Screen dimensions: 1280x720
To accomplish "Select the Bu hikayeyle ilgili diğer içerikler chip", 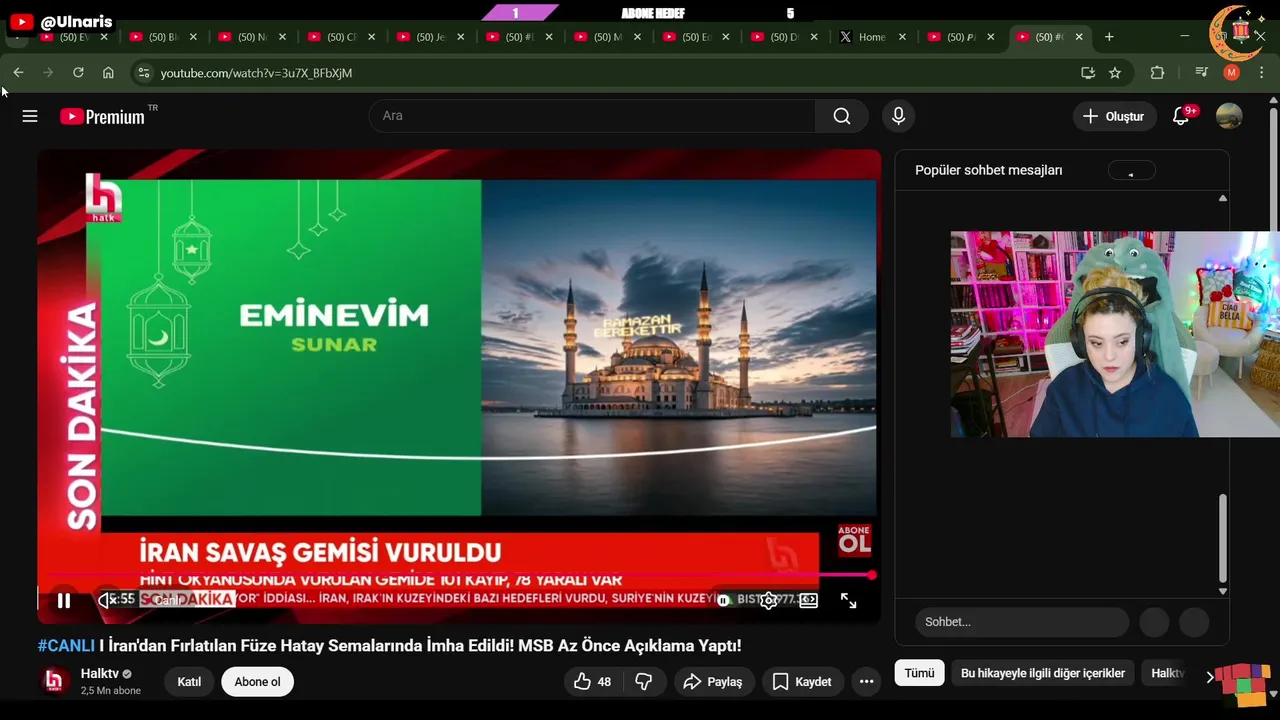I will [x=1043, y=674].
